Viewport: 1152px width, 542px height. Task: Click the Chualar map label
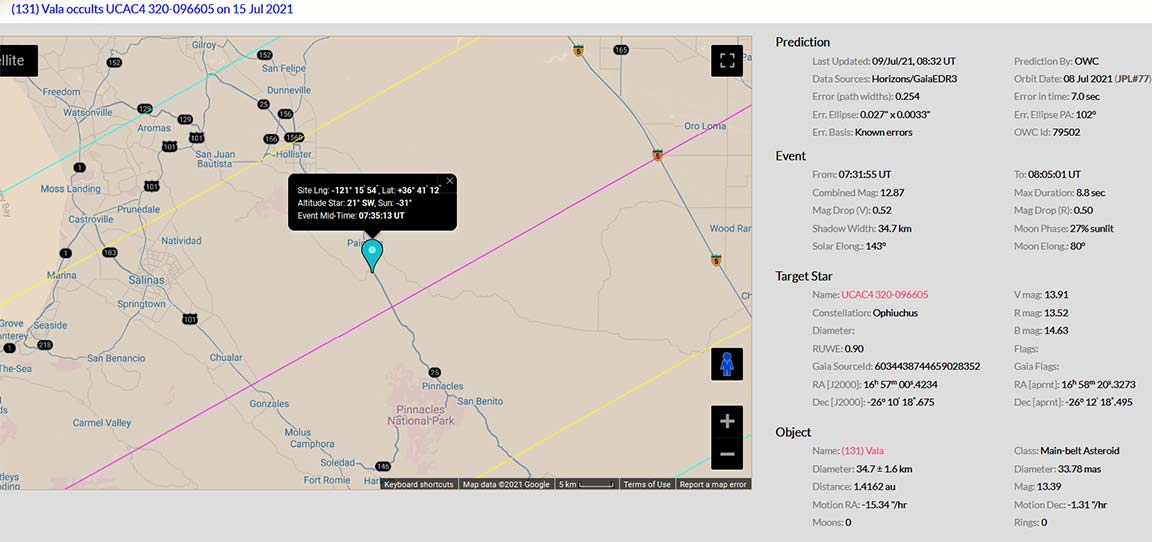click(x=228, y=358)
